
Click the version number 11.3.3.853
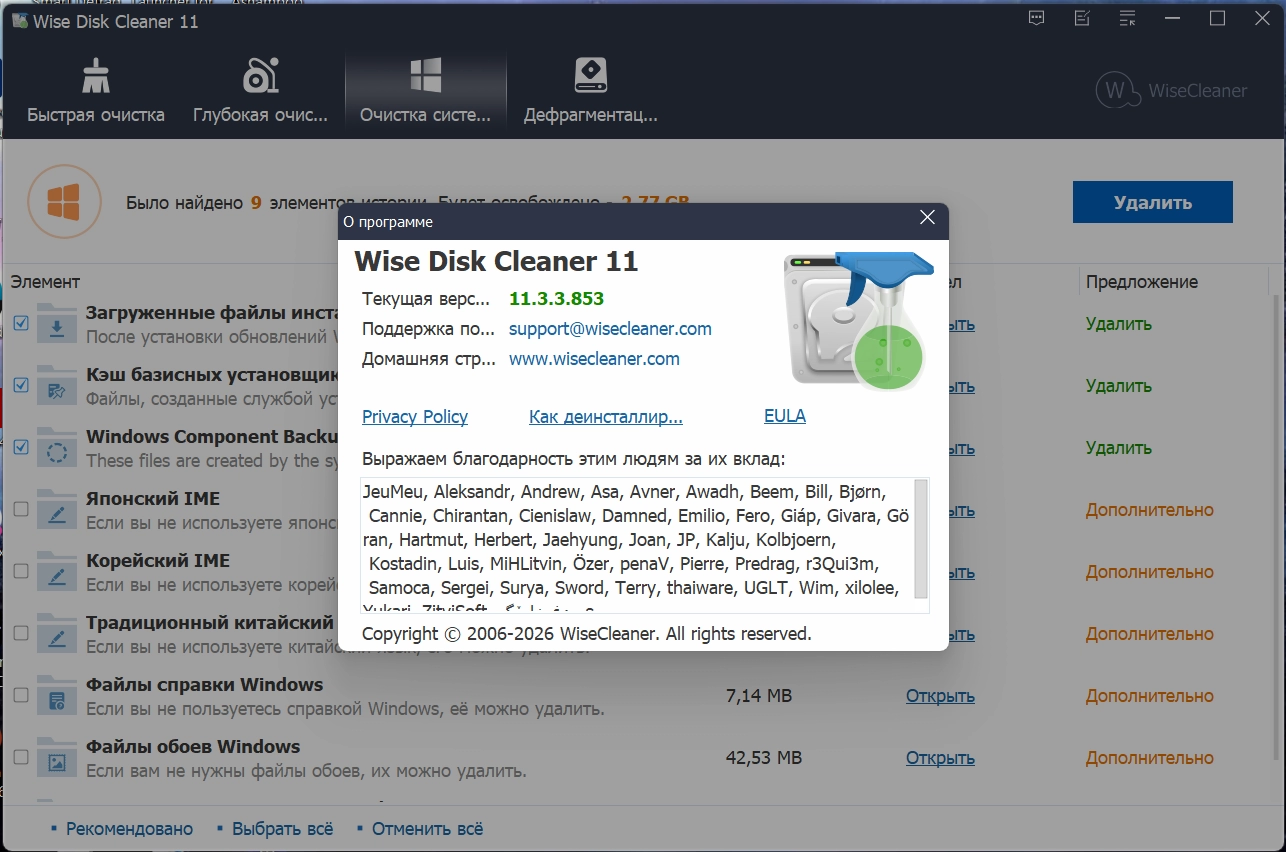tap(556, 298)
